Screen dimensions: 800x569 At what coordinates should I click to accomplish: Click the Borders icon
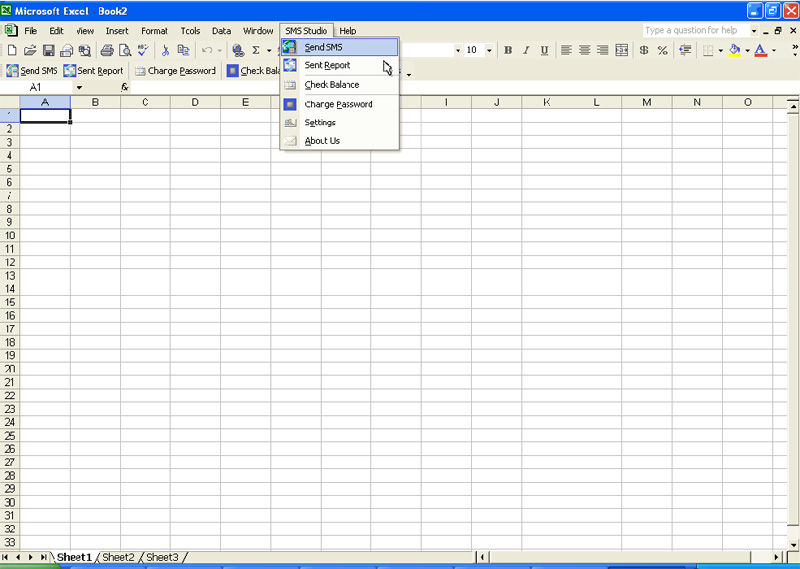point(708,50)
